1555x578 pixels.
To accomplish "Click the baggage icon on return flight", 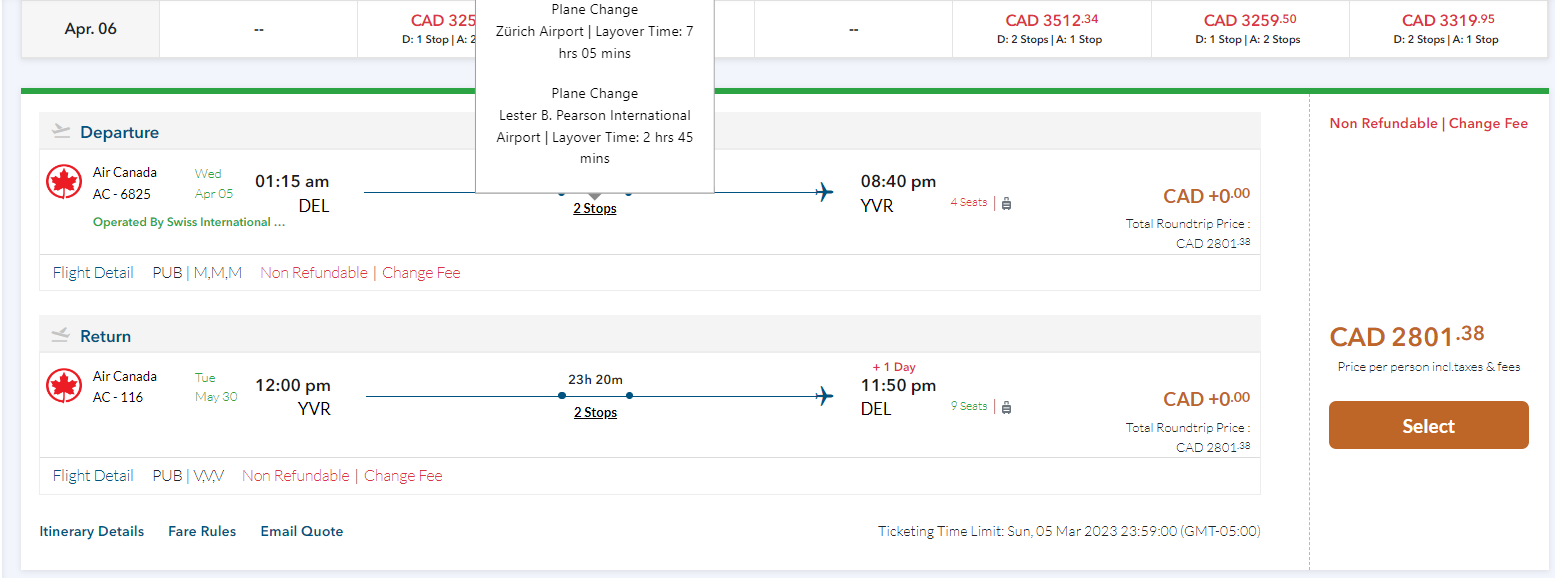I will click(x=1006, y=407).
